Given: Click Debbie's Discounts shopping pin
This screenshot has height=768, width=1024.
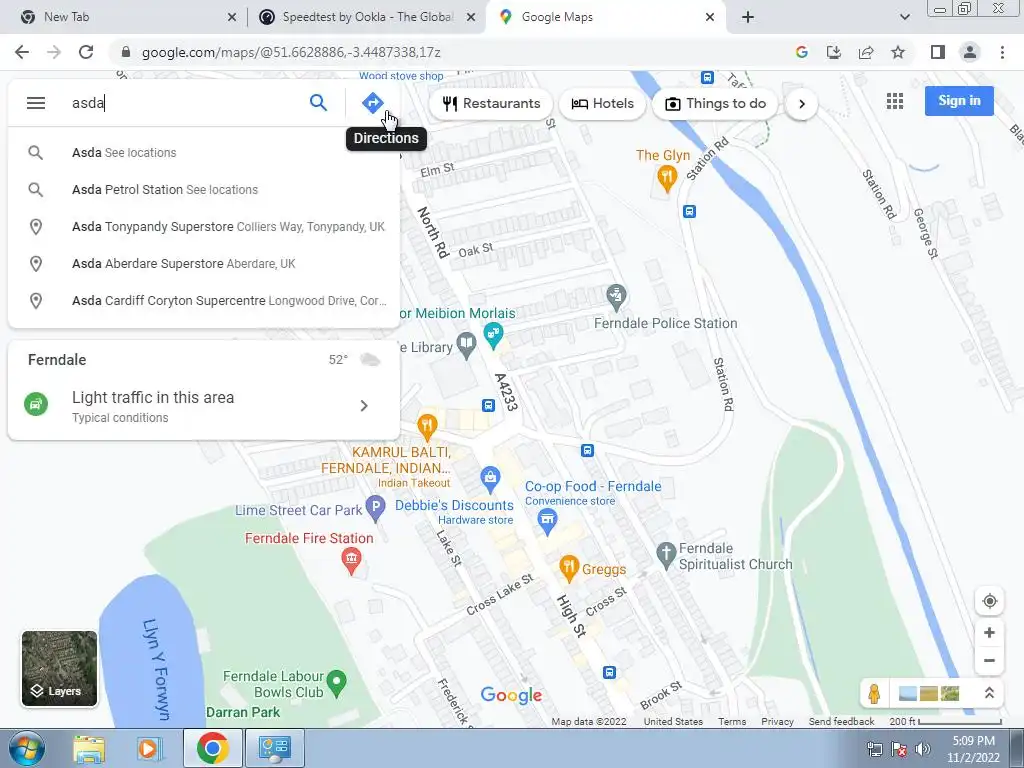Looking at the screenshot, I should click(x=490, y=480).
